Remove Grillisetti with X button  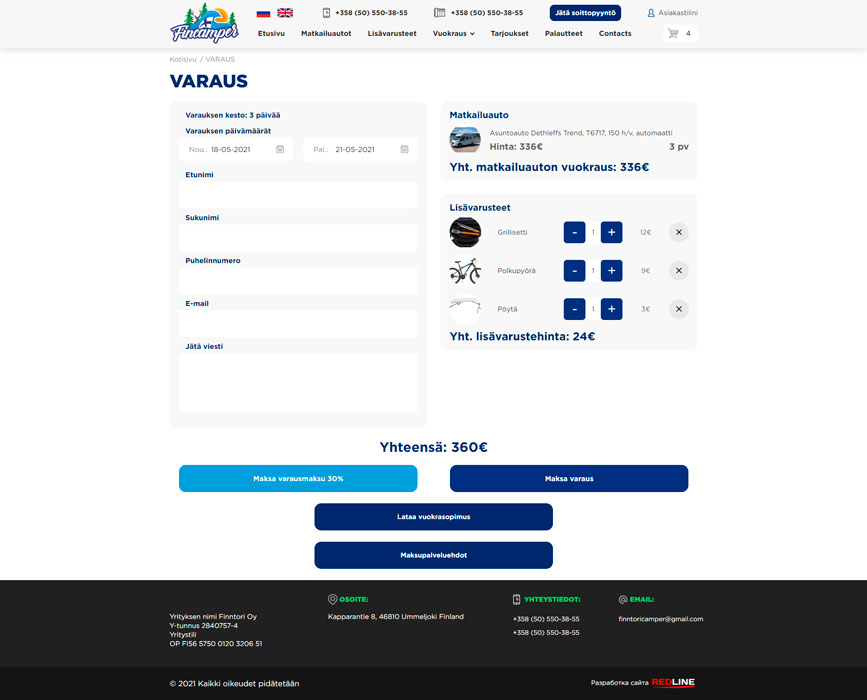678,232
